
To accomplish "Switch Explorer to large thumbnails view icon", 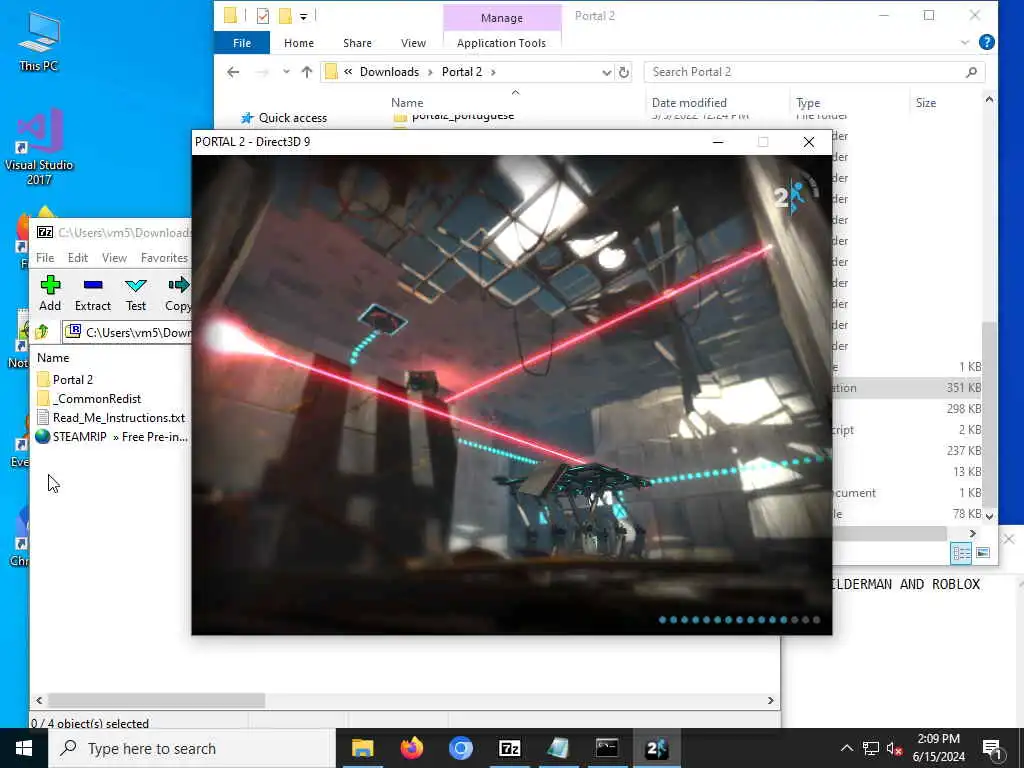I will pyautogui.click(x=983, y=553).
